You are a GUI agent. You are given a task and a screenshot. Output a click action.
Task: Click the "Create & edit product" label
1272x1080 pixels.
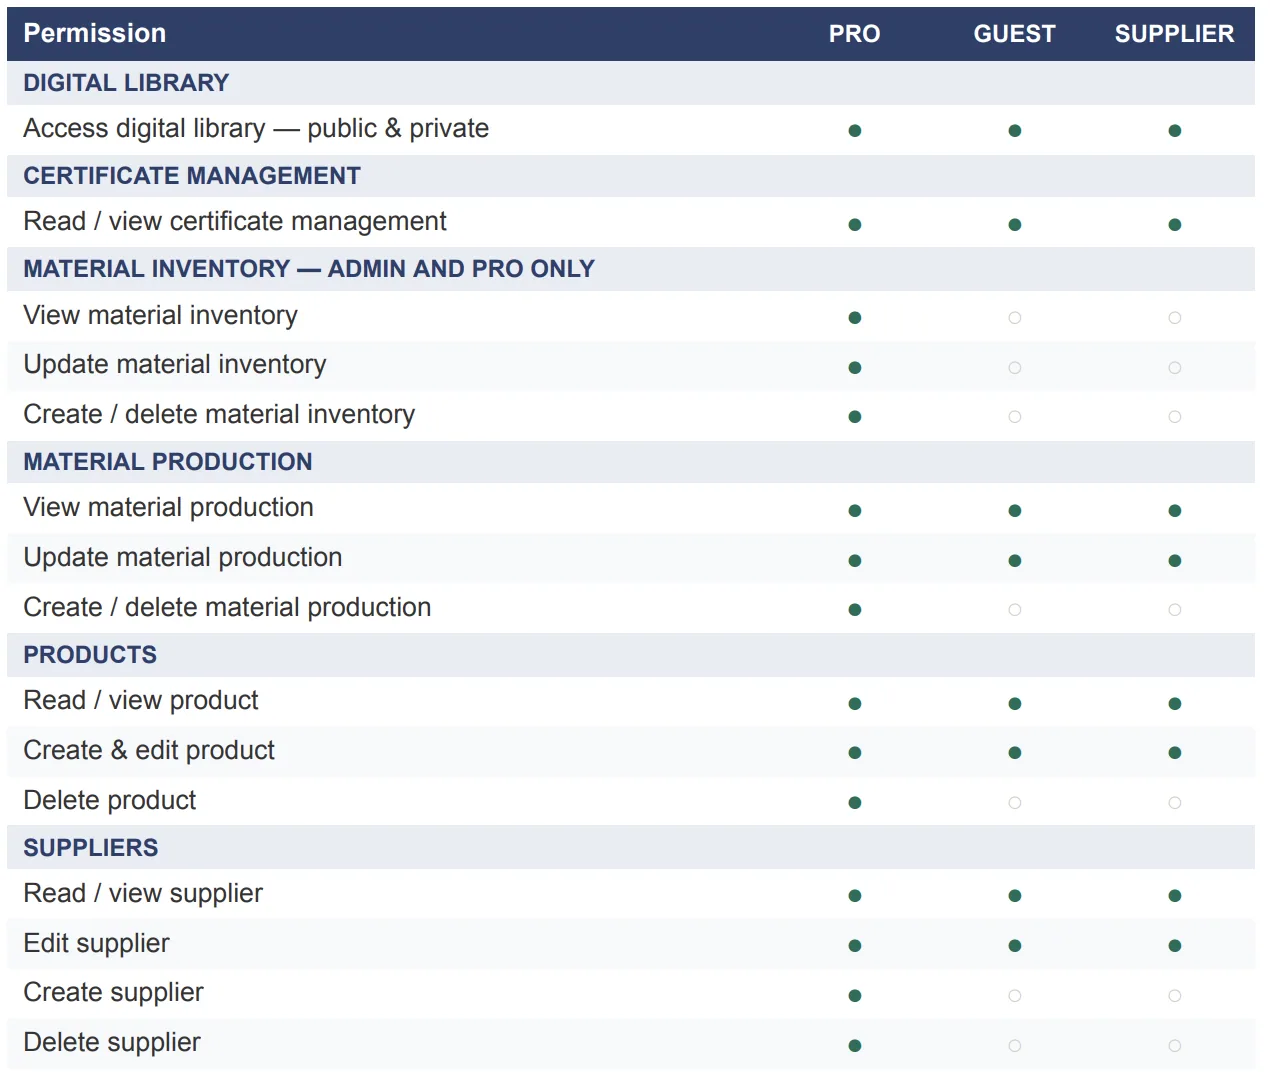(x=149, y=751)
